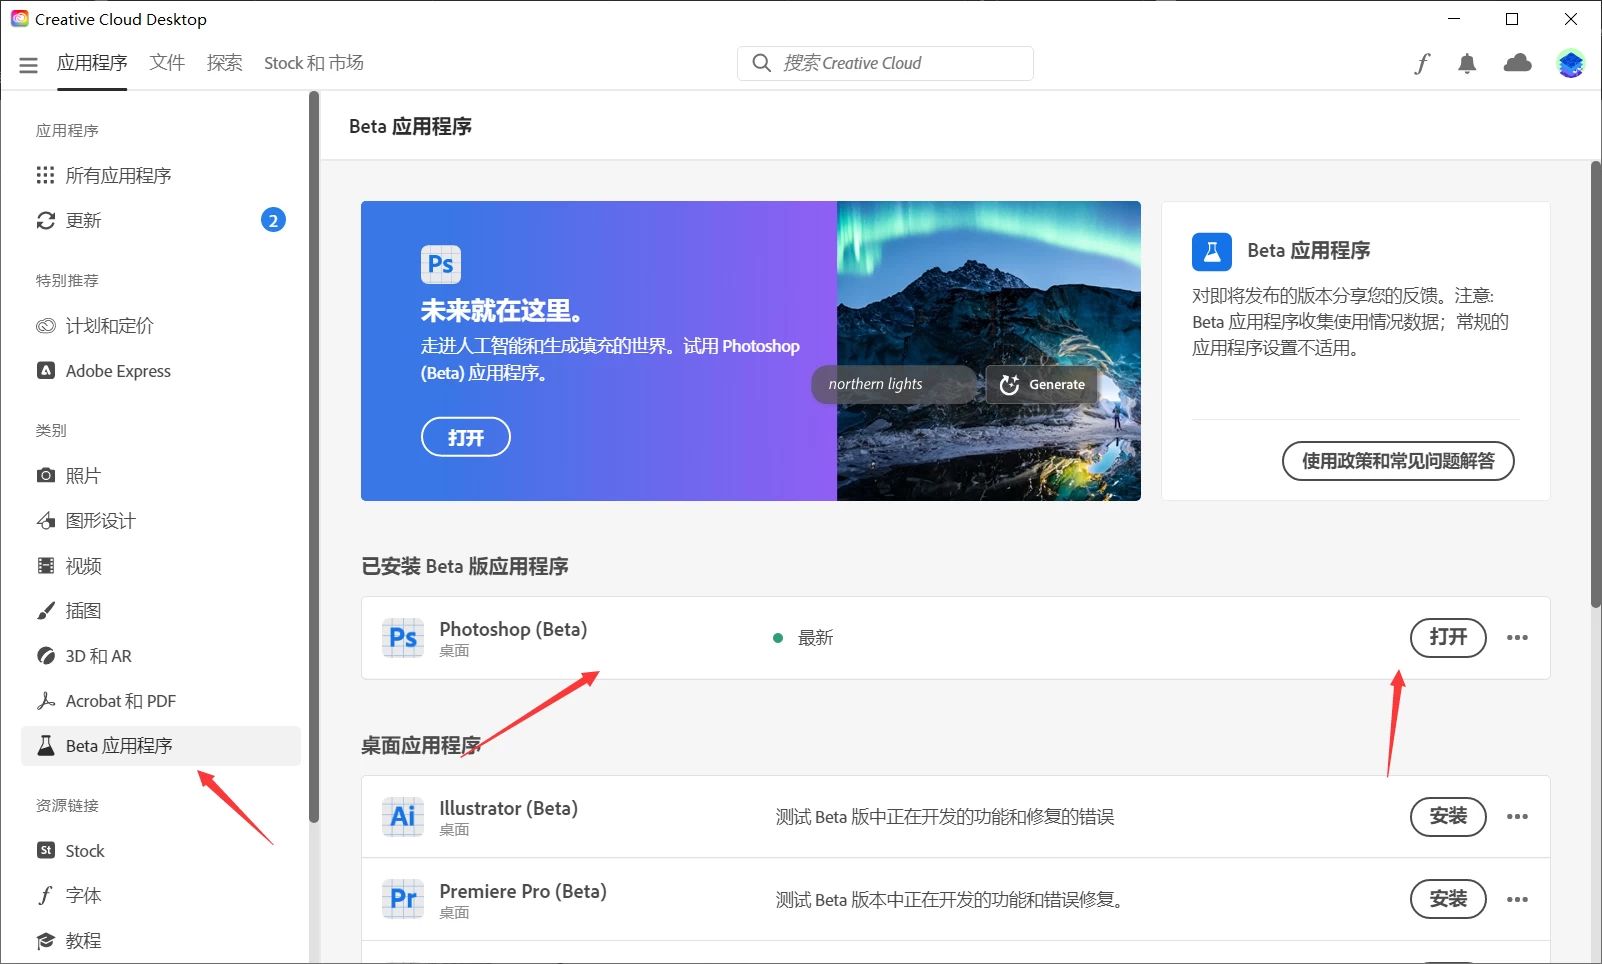Select 更新 in the sidebar
The height and width of the screenshot is (964, 1602).
pyautogui.click(x=161, y=220)
